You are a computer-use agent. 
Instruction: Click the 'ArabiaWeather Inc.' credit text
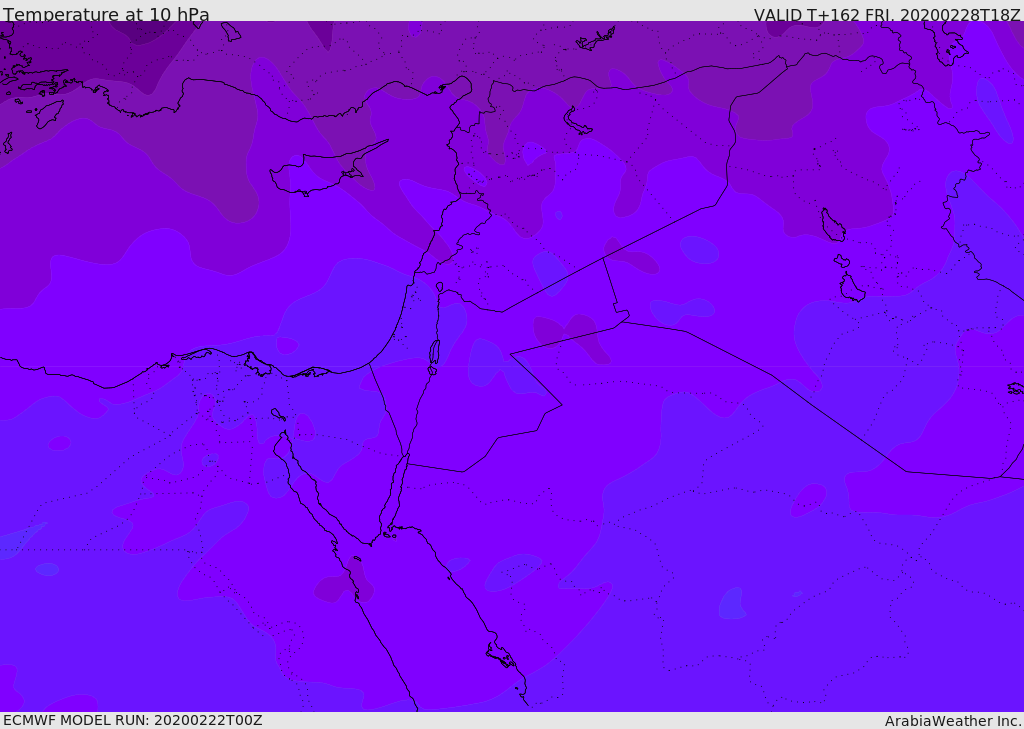pos(953,721)
